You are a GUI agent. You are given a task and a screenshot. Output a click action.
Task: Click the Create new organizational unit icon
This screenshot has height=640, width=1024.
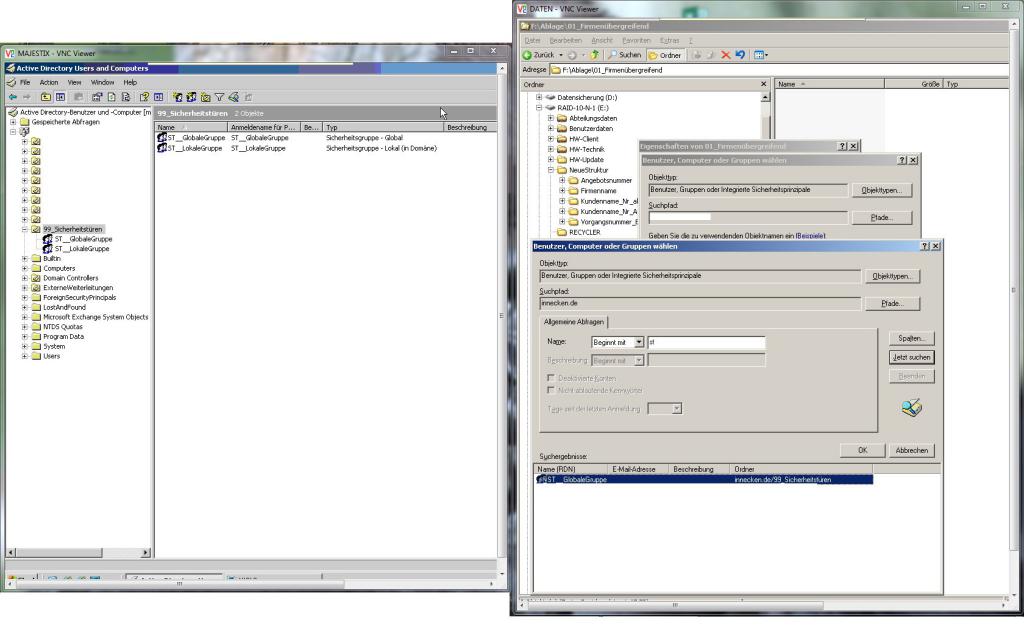(206, 97)
